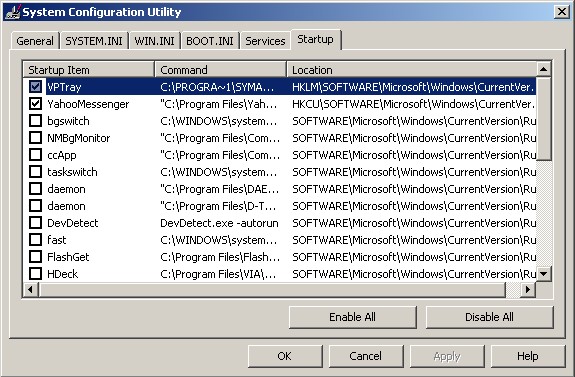The image size is (575, 377).
Task: Click the Disable All button
Action: tap(489, 317)
